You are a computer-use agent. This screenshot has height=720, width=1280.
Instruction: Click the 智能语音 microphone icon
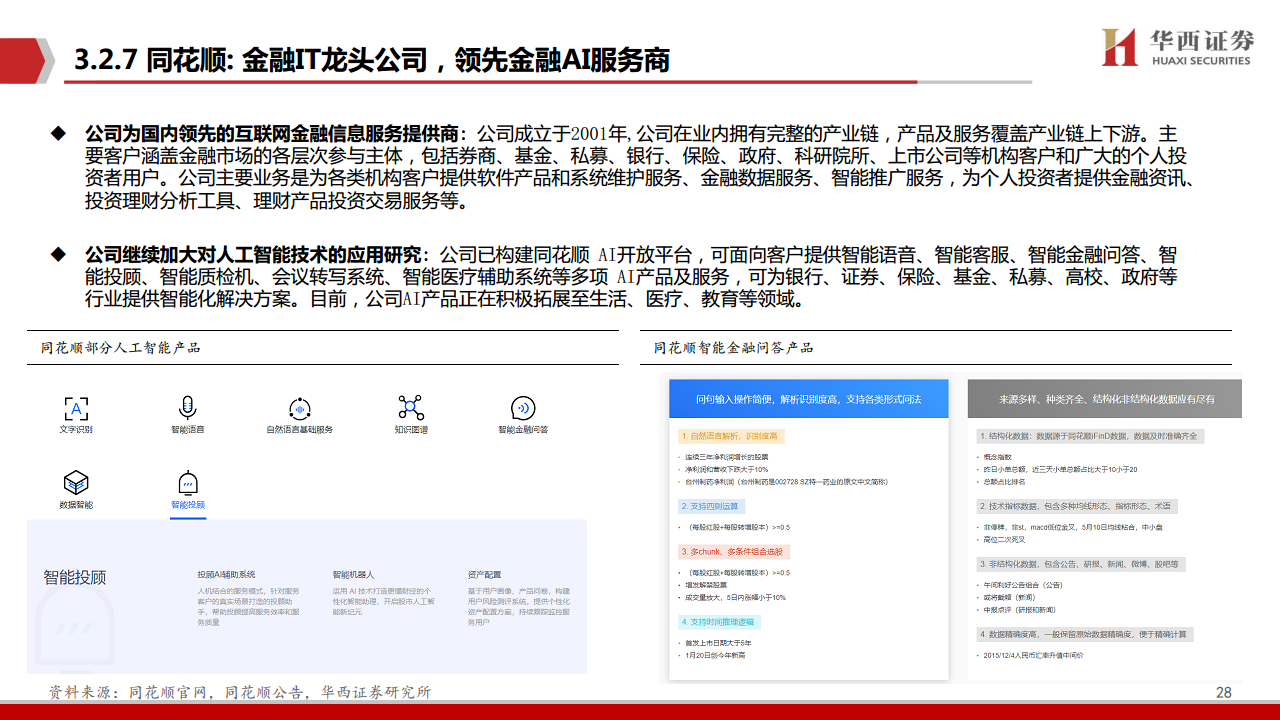tap(187, 408)
